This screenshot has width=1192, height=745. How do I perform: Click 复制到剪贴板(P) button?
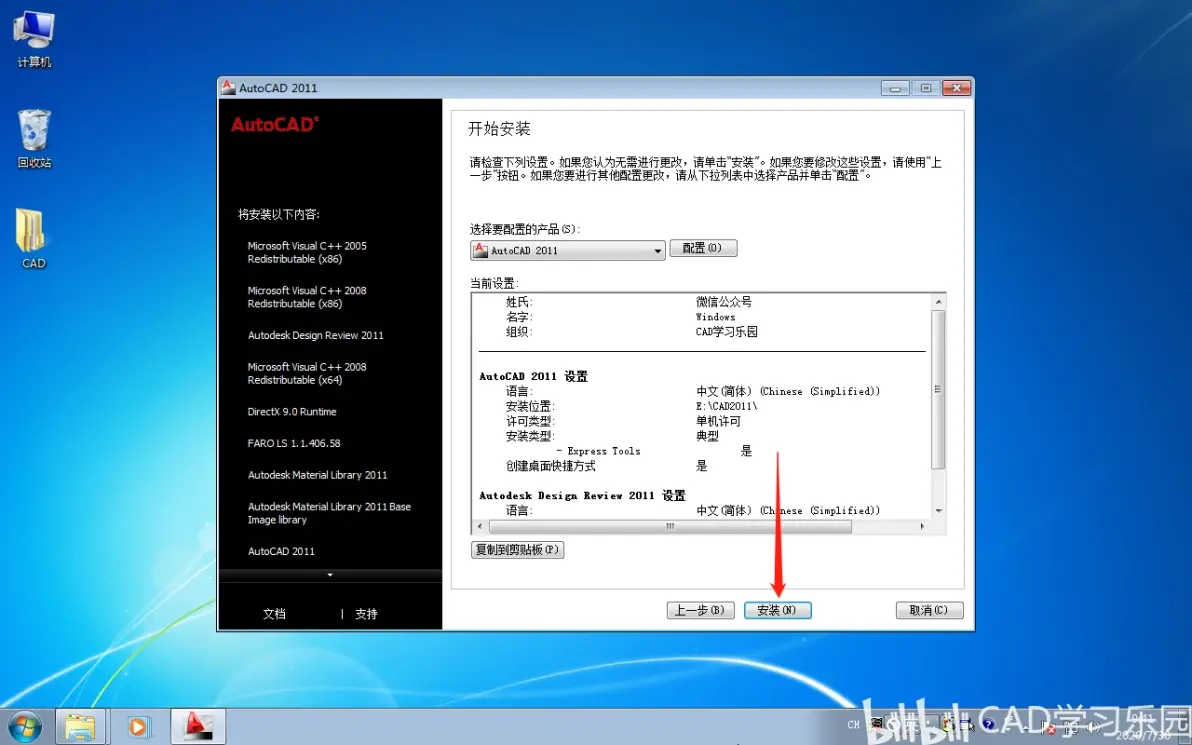point(518,550)
